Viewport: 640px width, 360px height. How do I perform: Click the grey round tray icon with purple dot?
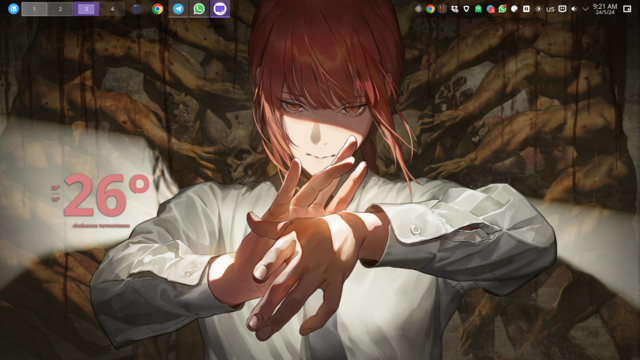[418, 9]
